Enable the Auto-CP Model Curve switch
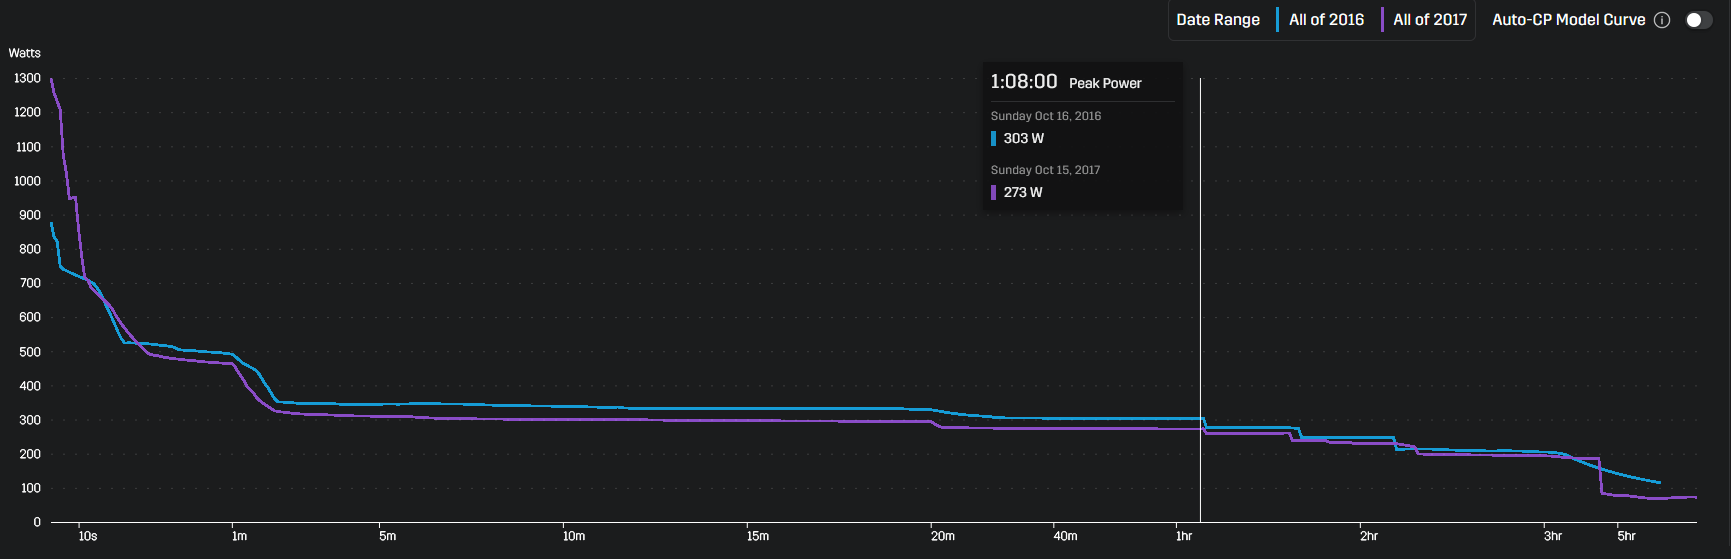Screen dimensions: 1731x559 1698,20
